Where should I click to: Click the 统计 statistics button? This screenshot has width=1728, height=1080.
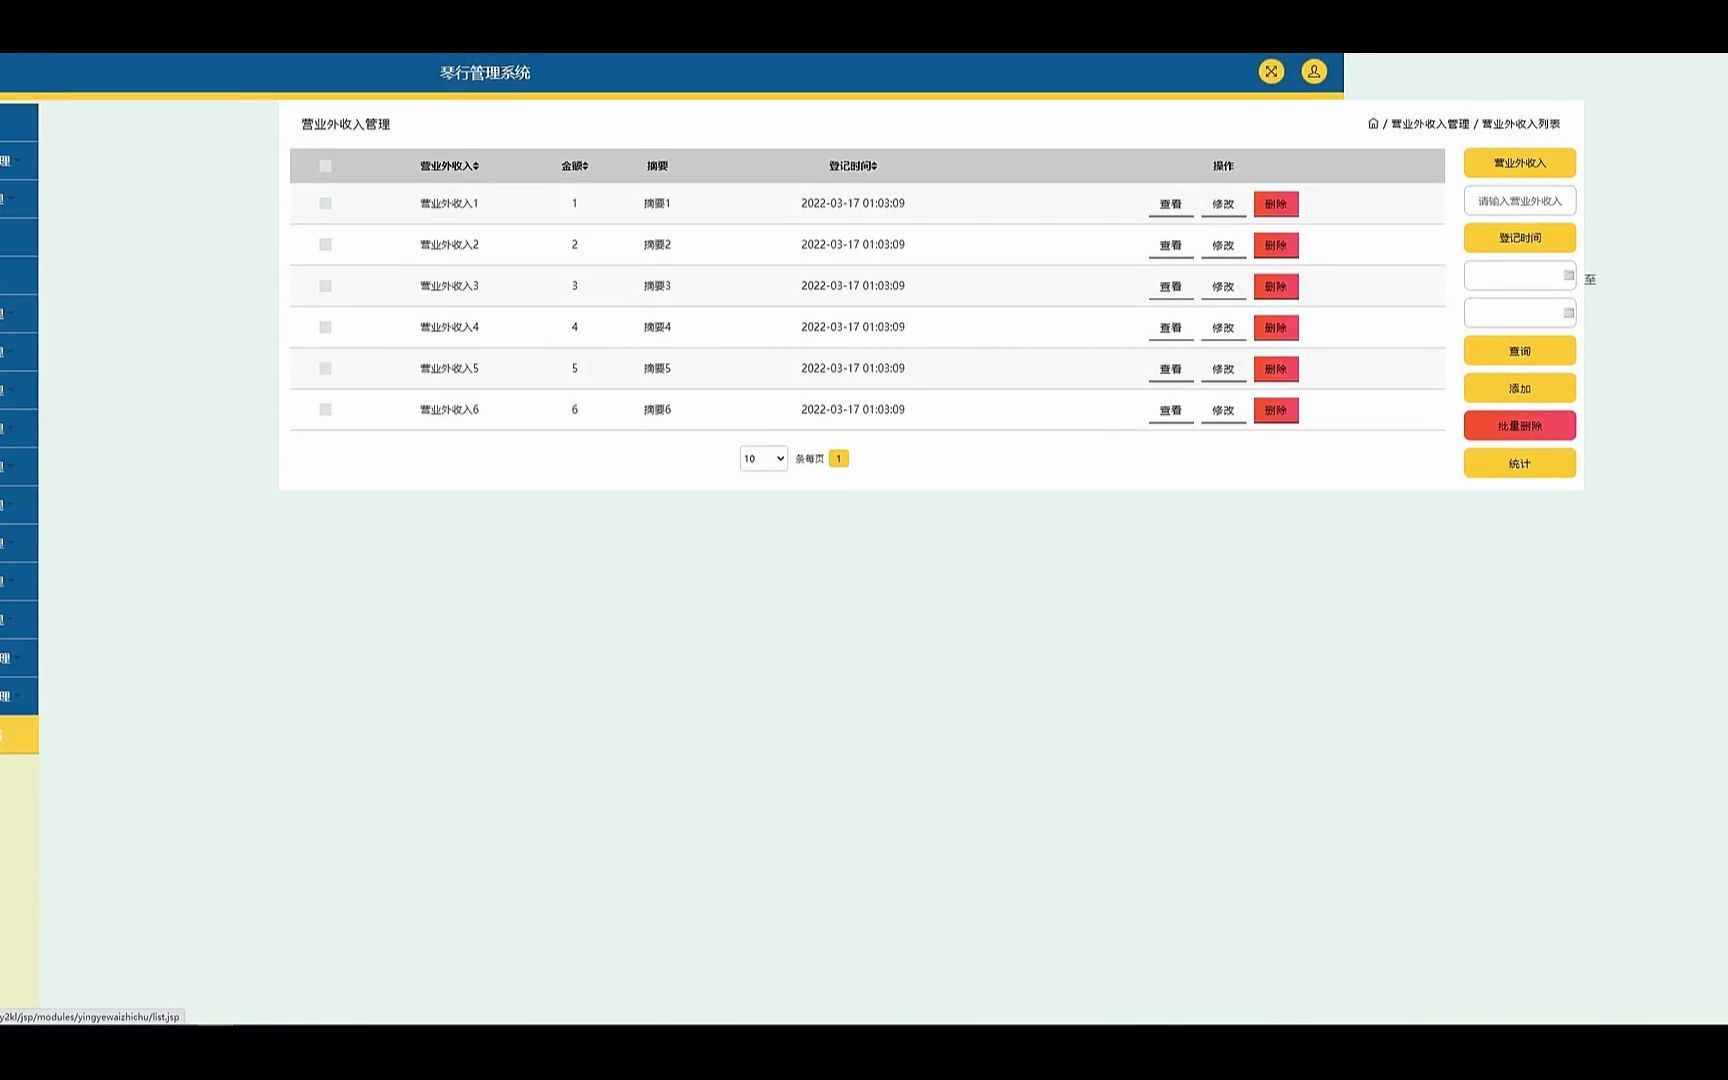point(1519,463)
